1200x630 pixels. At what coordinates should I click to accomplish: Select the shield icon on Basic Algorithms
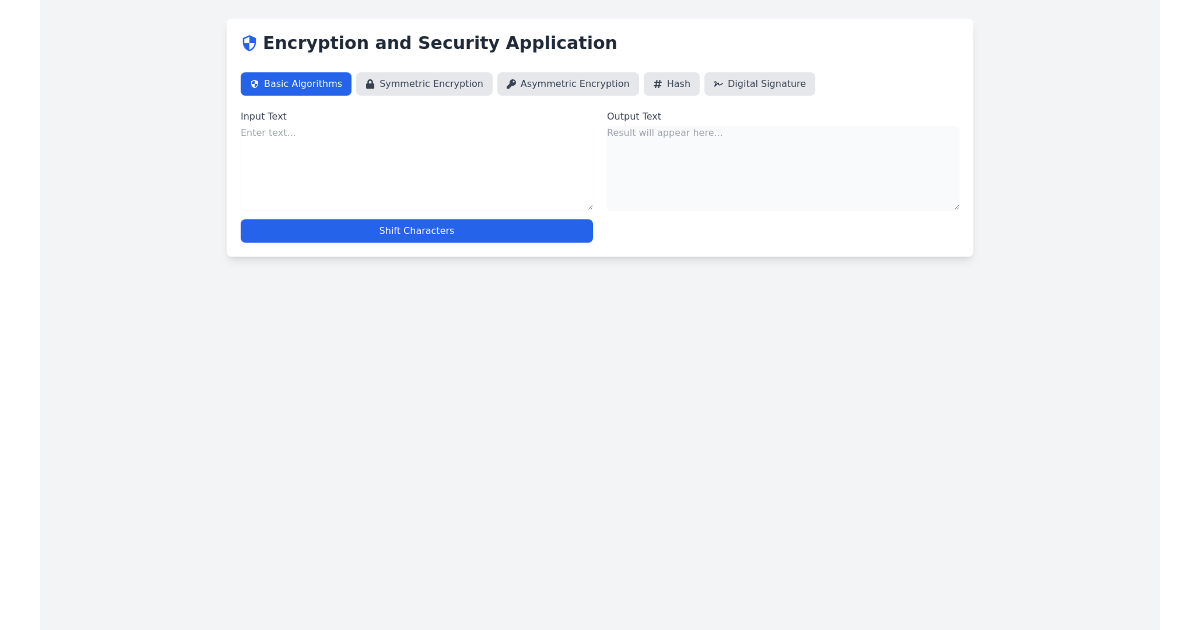[x=254, y=84]
